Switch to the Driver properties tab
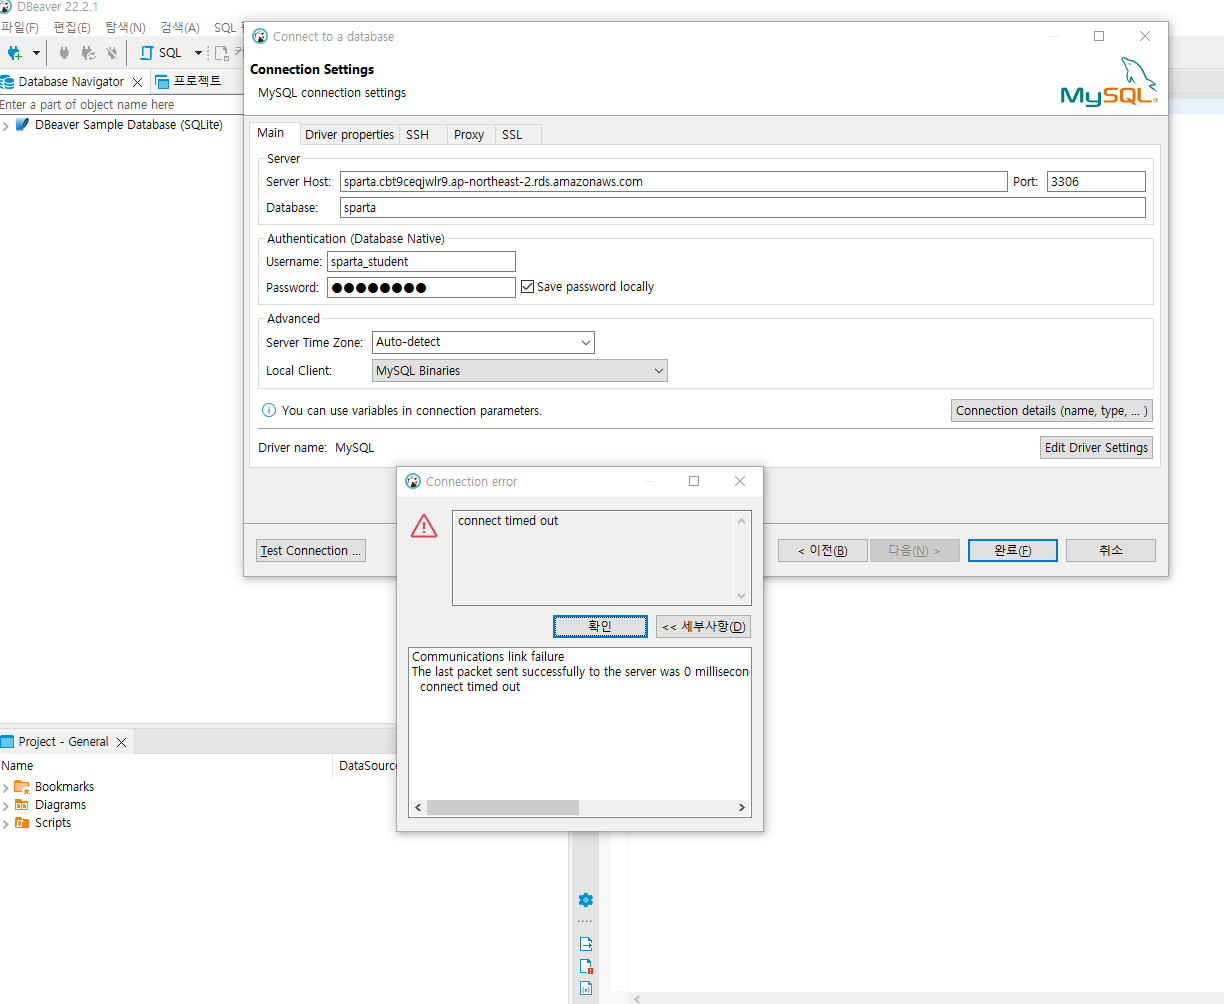This screenshot has width=1224, height=1004. point(349,135)
